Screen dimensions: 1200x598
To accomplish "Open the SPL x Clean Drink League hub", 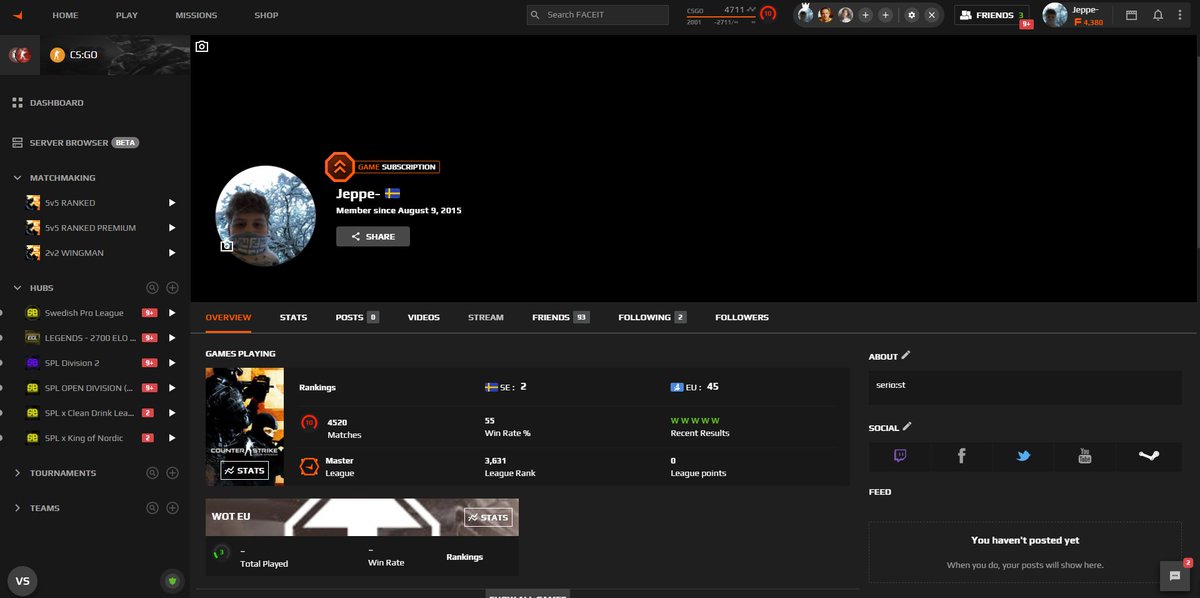I will tap(90, 413).
